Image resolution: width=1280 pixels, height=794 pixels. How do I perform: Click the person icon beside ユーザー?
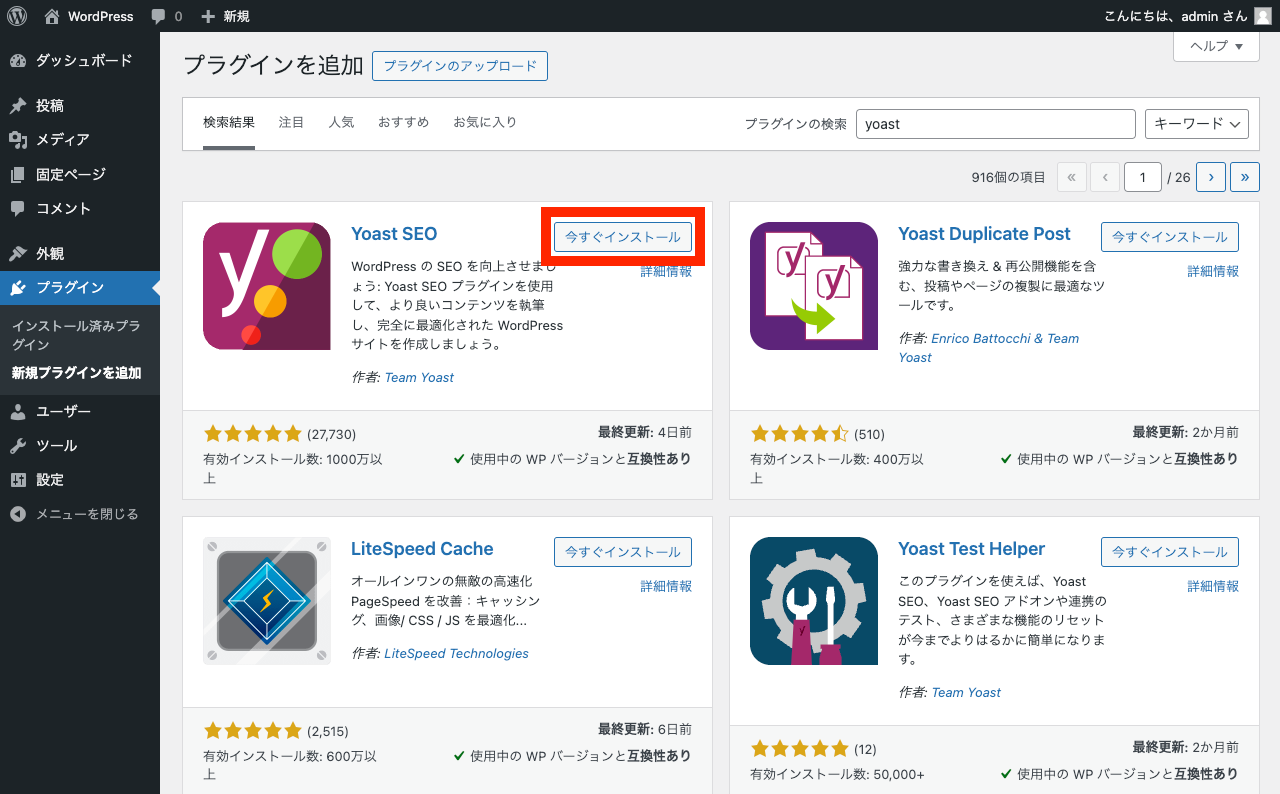point(18,412)
